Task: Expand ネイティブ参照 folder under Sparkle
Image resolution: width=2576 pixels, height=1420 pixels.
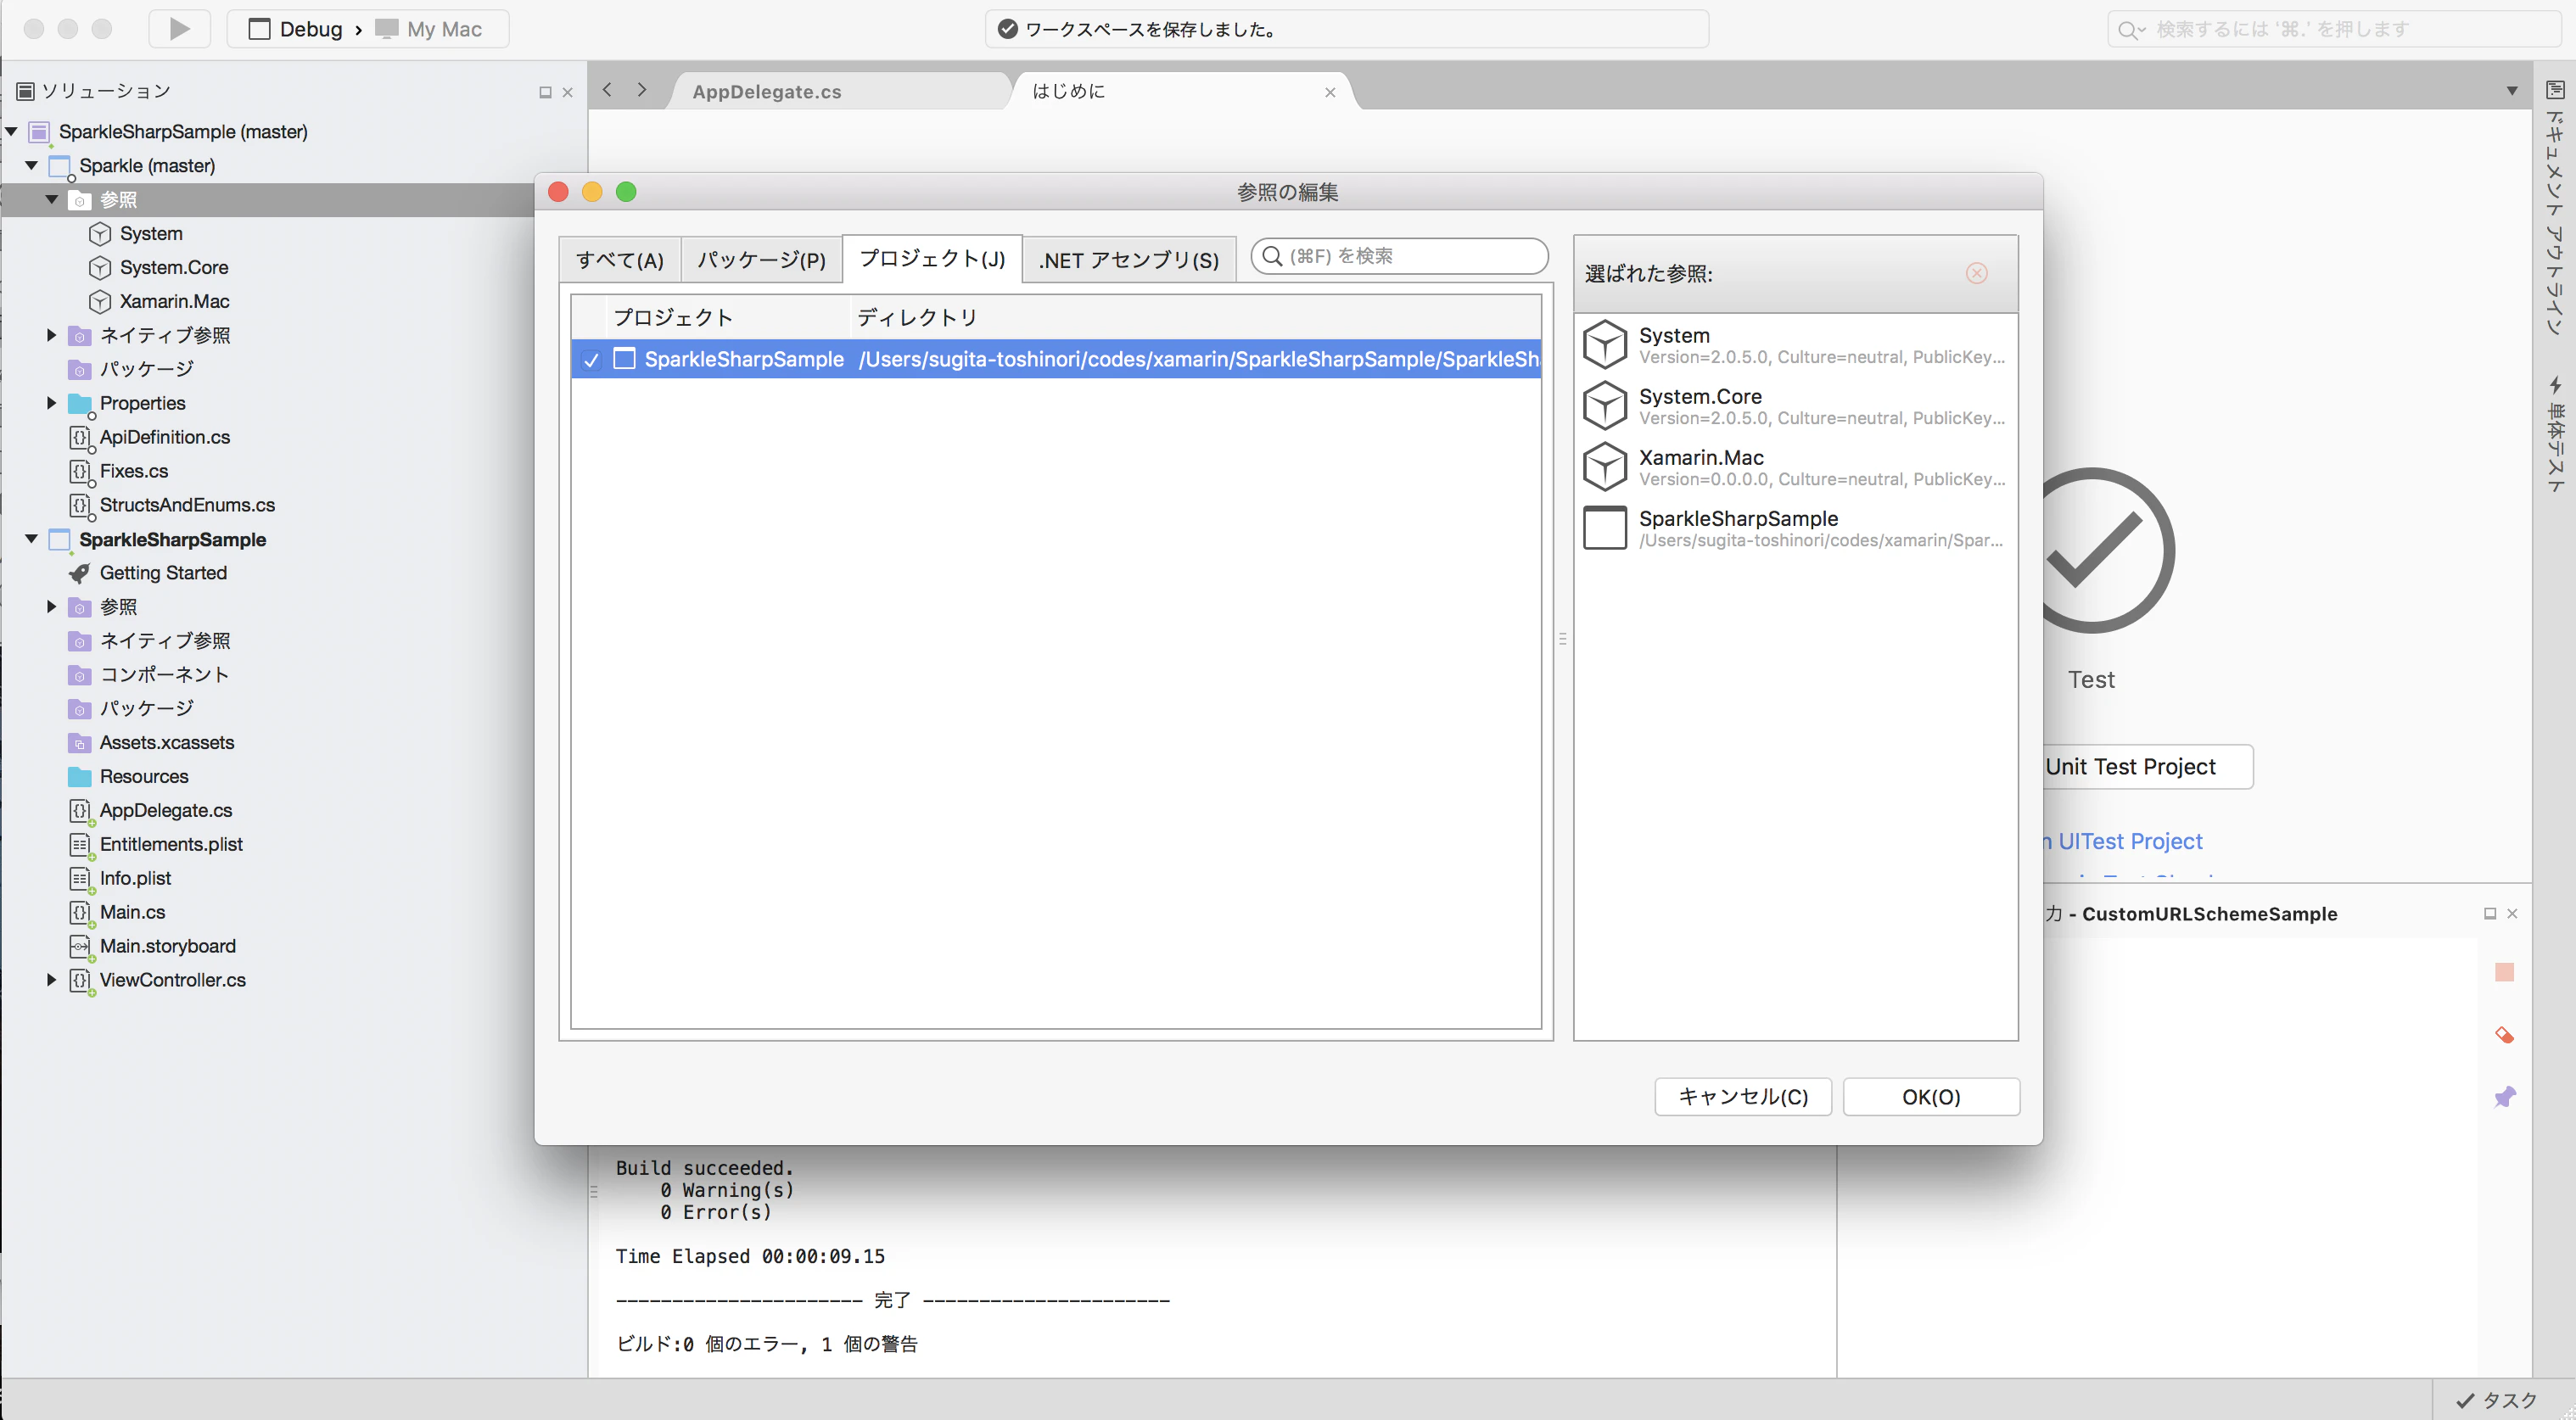Action: click(52, 335)
